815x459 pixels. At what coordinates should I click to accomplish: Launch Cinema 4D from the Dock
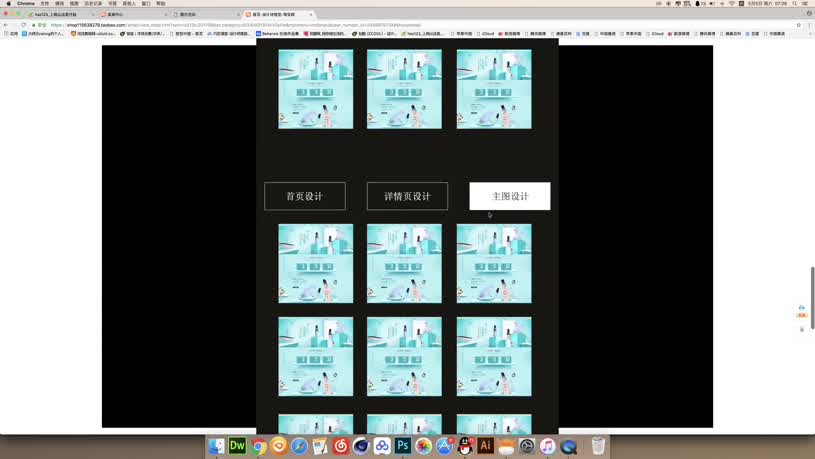(x=361, y=446)
